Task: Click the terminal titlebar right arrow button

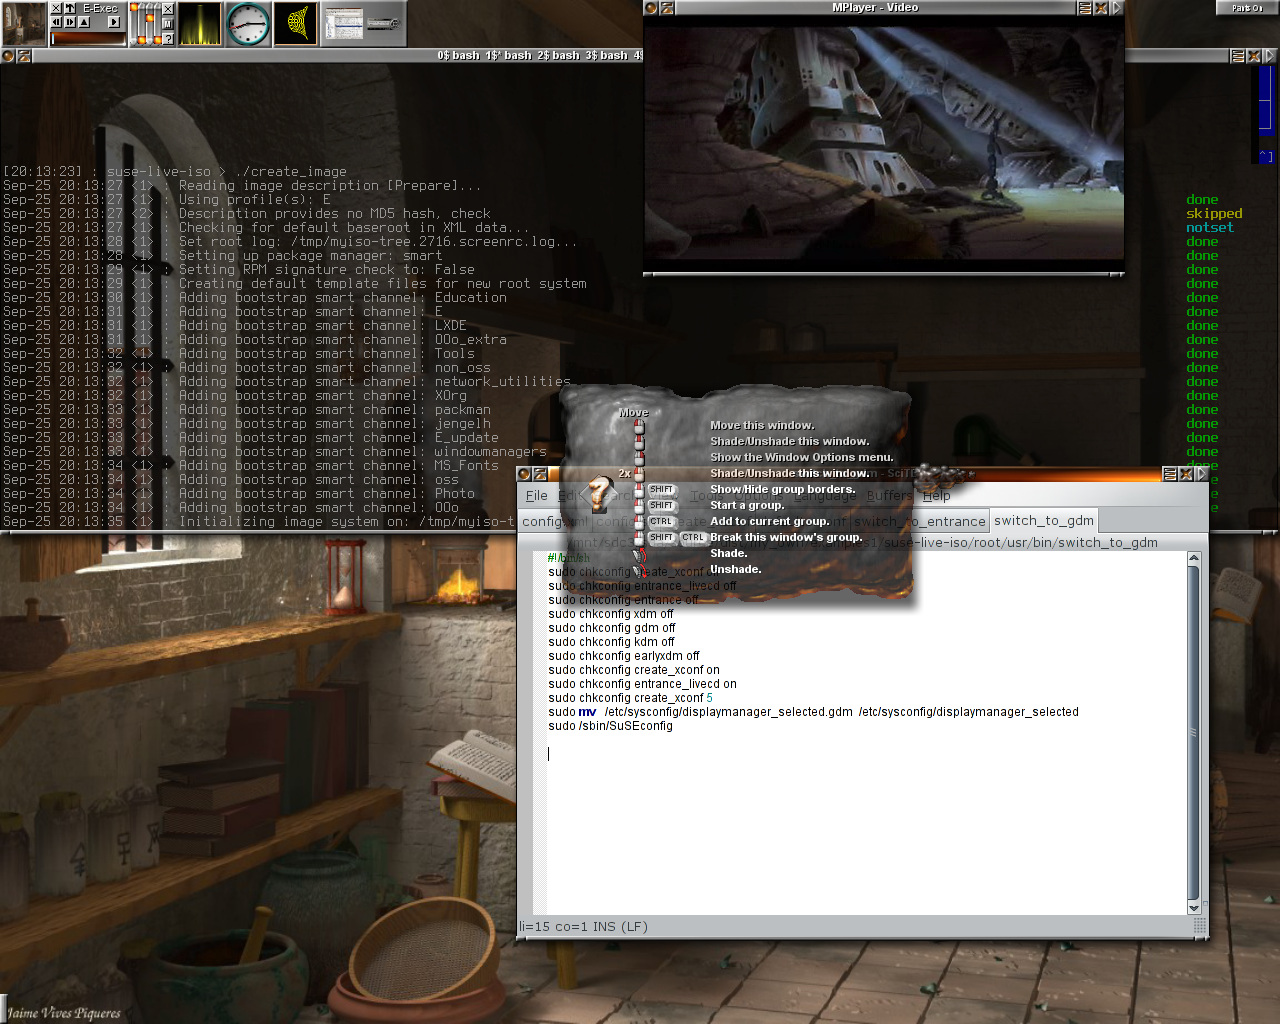Action: [1270, 56]
